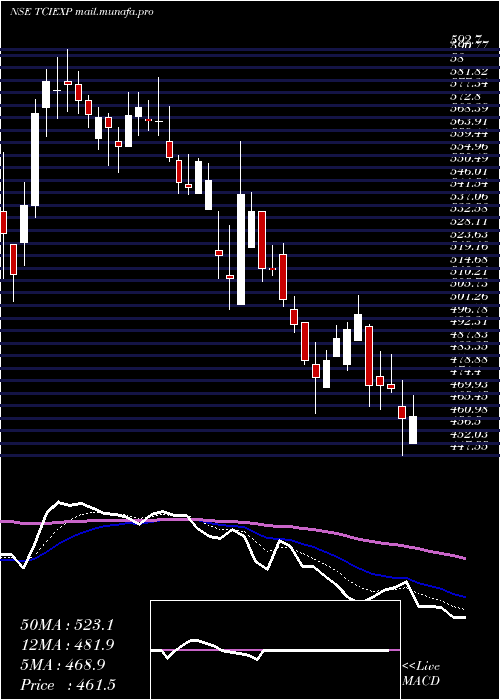Click the Price : 461.5 readout

68,685
